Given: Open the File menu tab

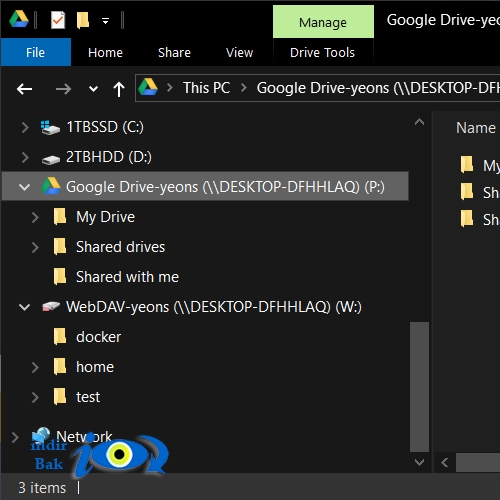Looking at the screenshot, I should [x=36, y=52].
